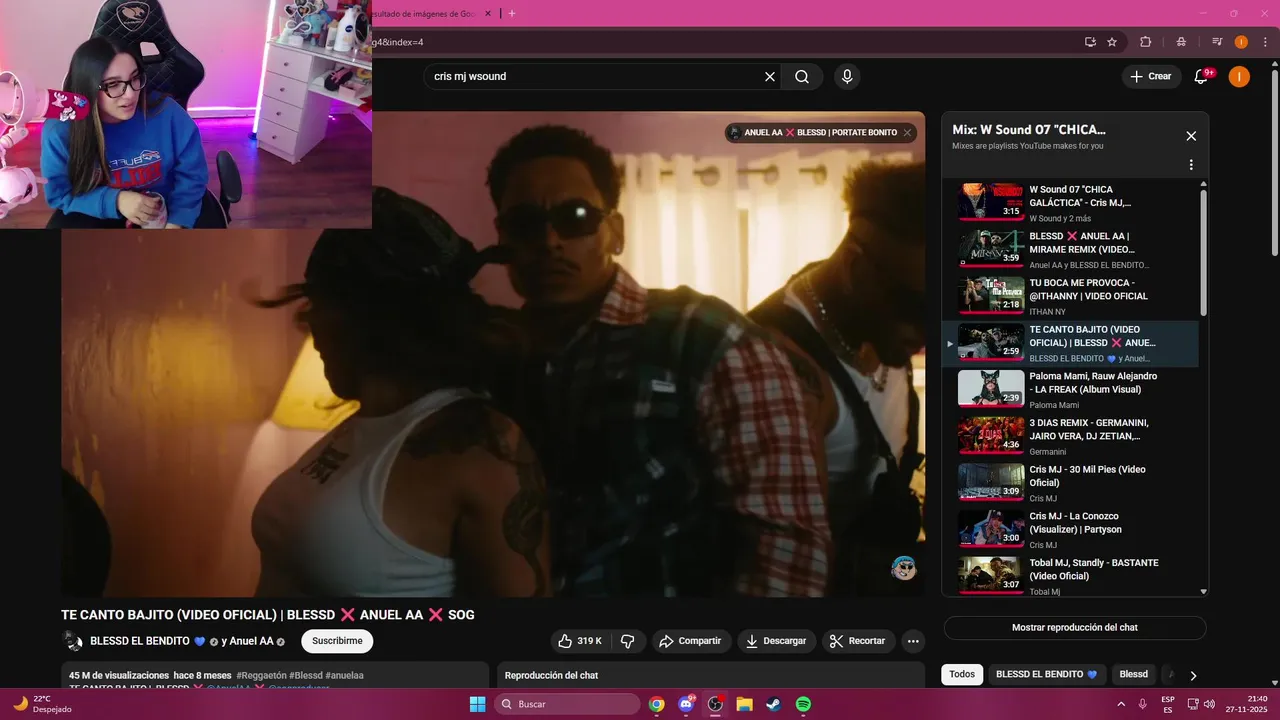The width and height of the screenshot is (1280, 720).
Task: Play Tobal MJ BASTANTE playlist item
Action: [1070, 575]
